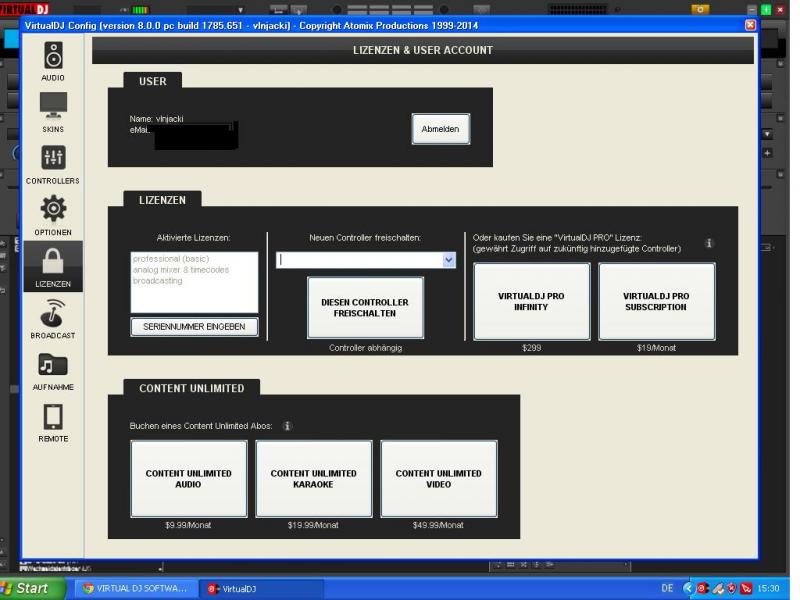The image size is (800, 600).
Task: Open the Controllers section
Action: (x=53, y=165)
